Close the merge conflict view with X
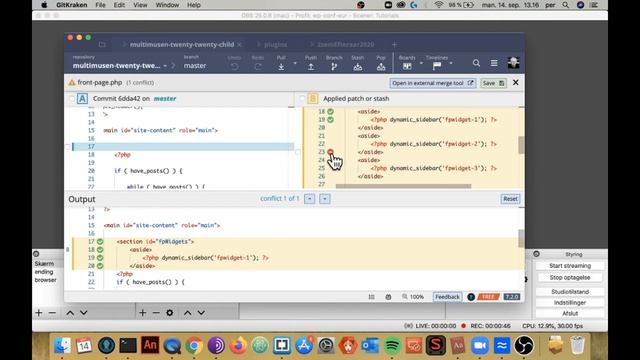 click(x=516, y=82)
